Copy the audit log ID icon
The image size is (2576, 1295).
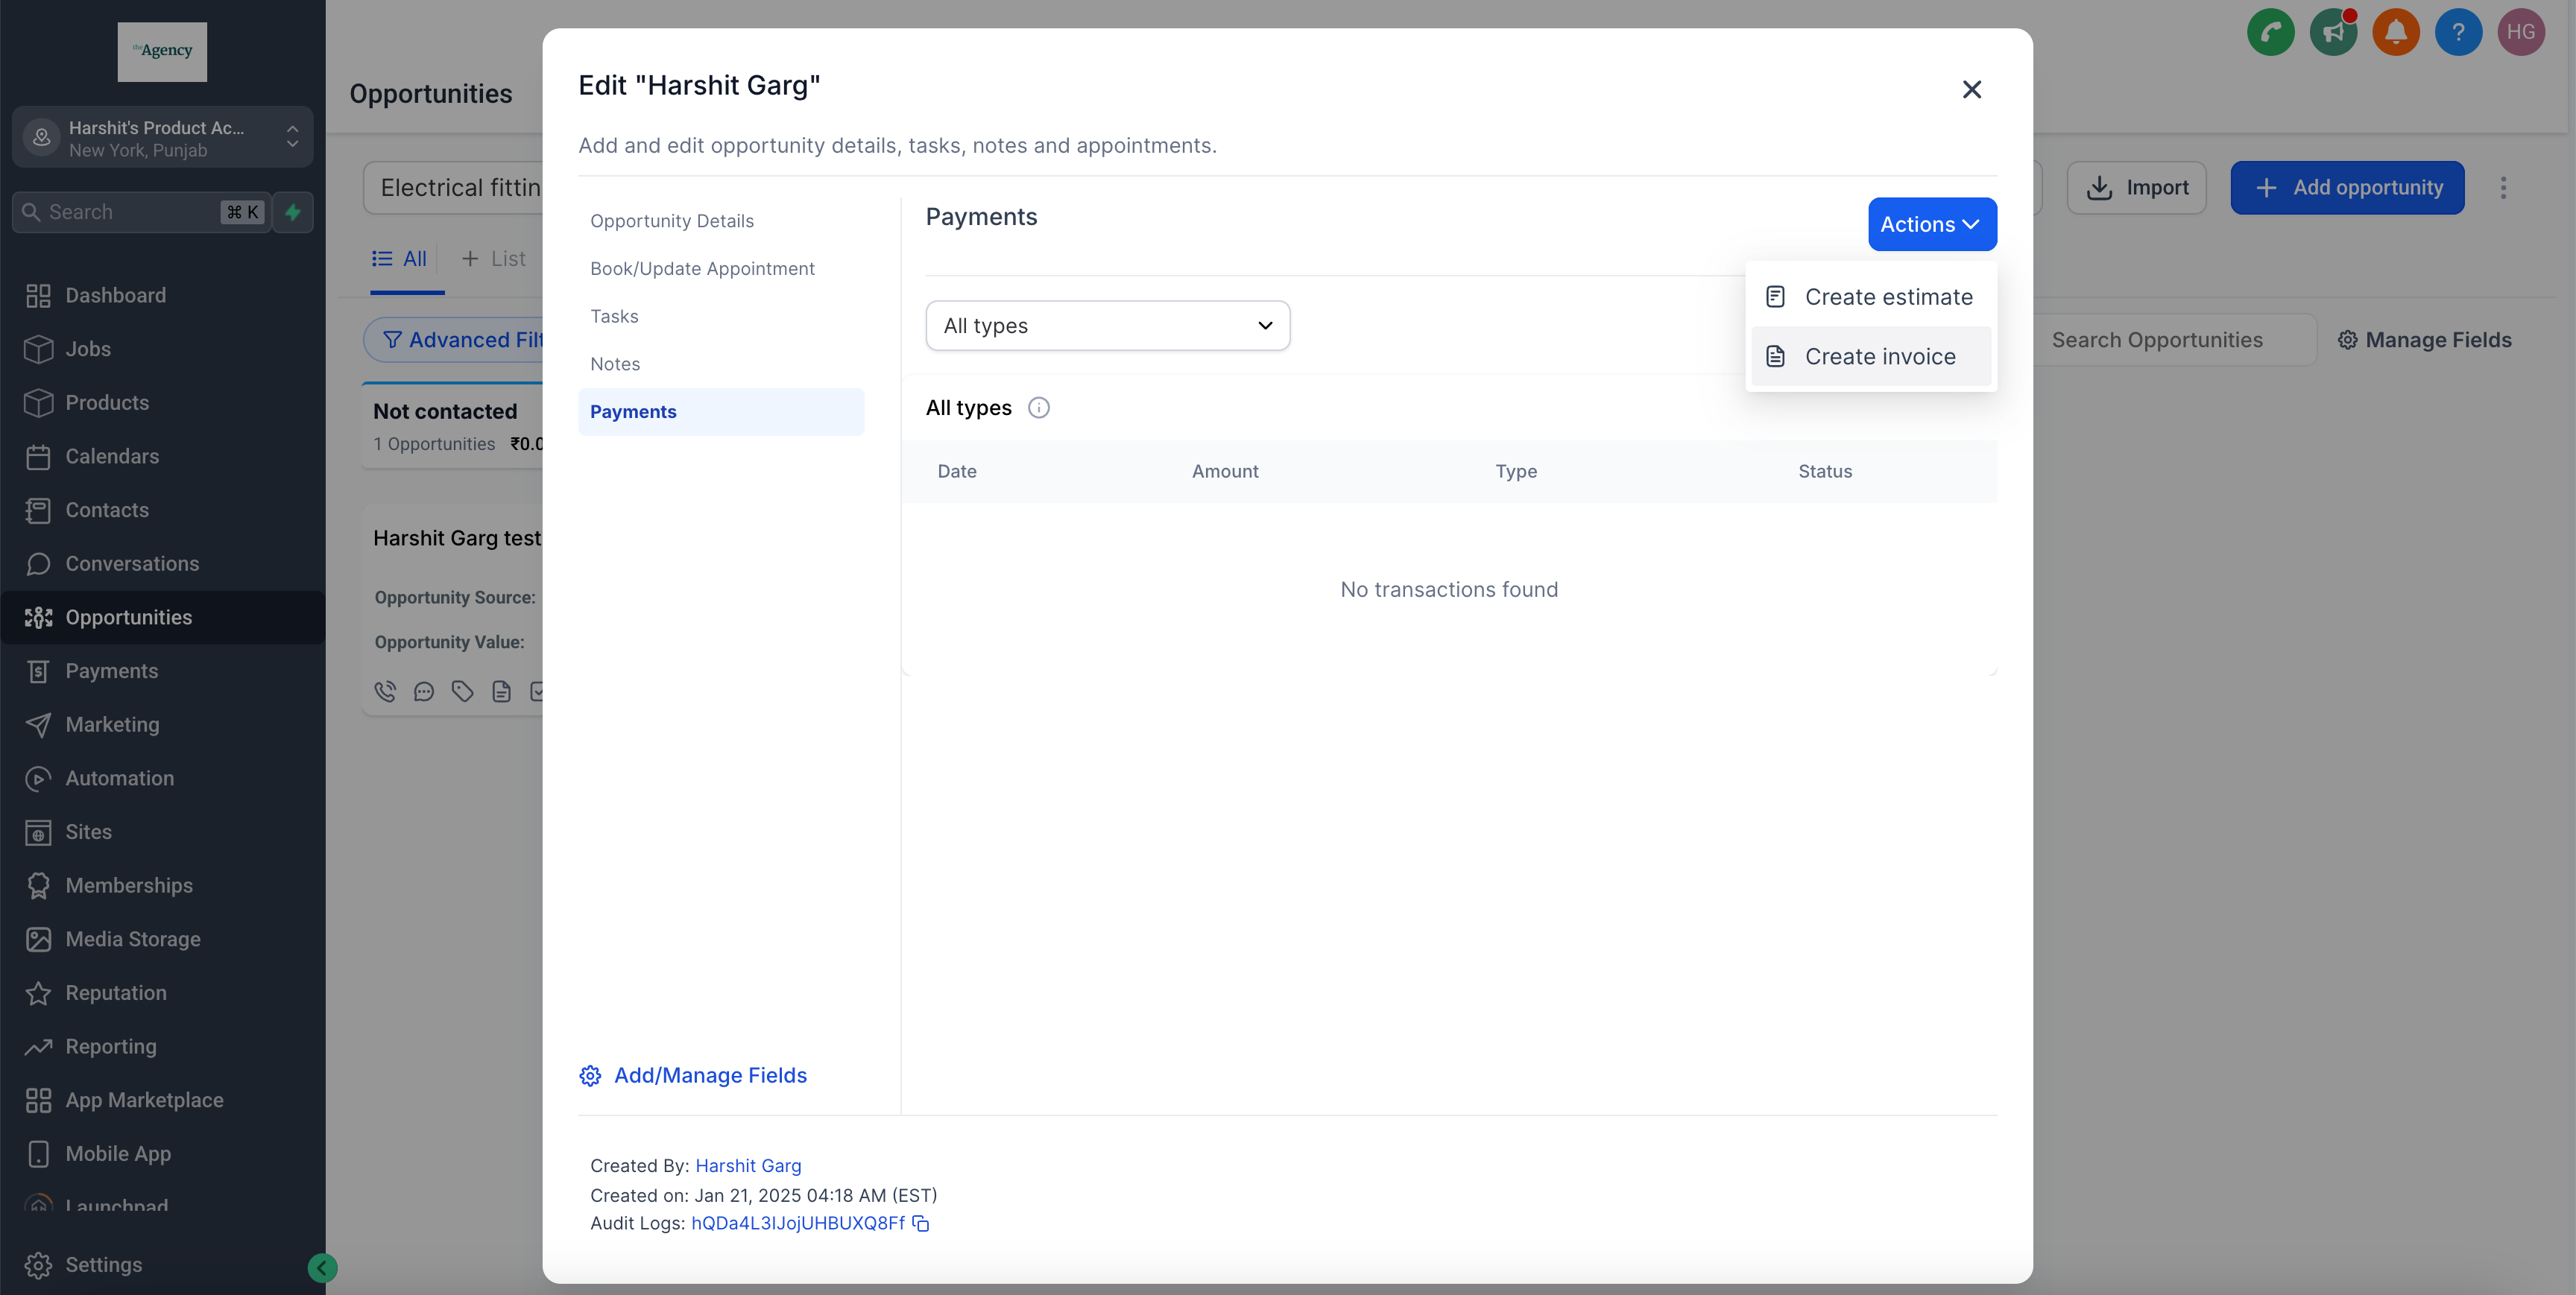point(921,1224)
